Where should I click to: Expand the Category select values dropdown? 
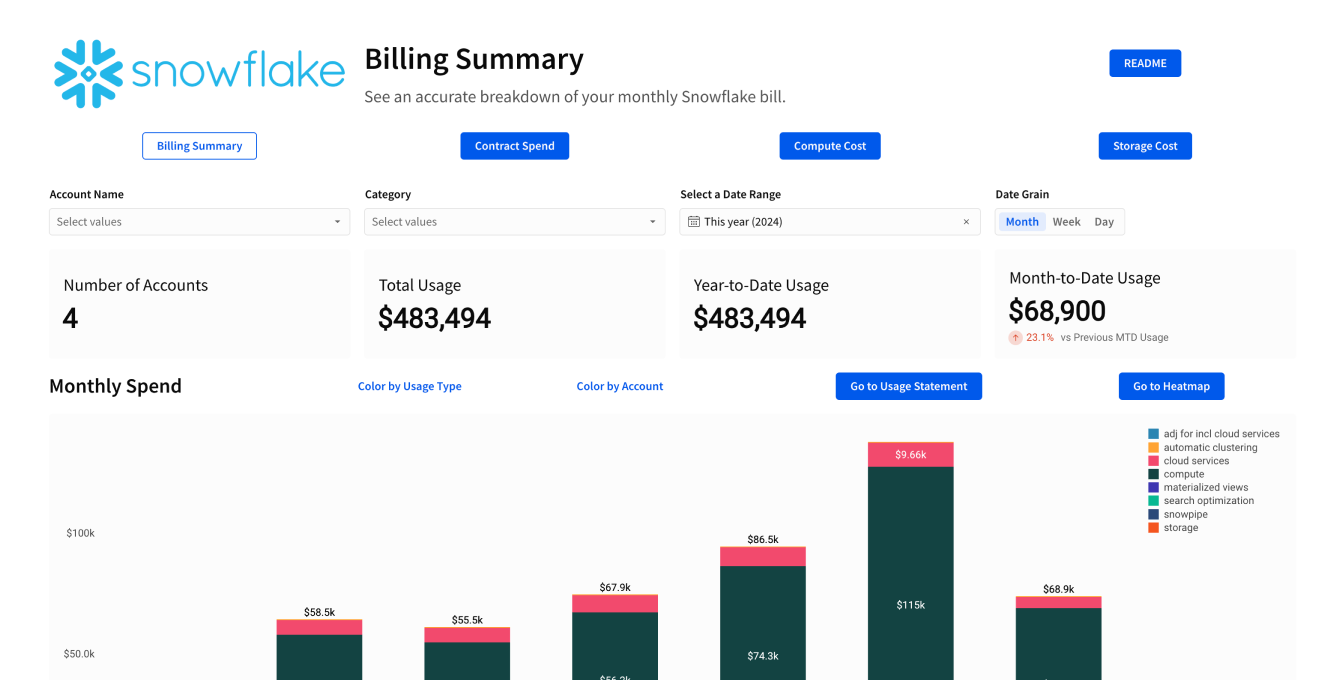[514, 222]
